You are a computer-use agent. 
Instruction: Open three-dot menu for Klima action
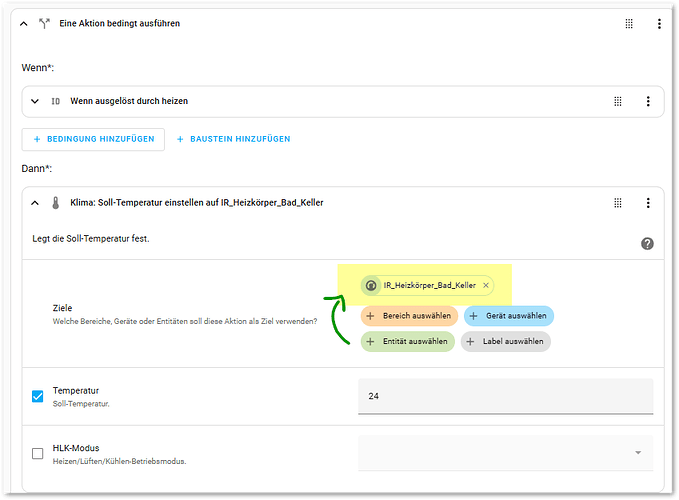tap(648, 202)
